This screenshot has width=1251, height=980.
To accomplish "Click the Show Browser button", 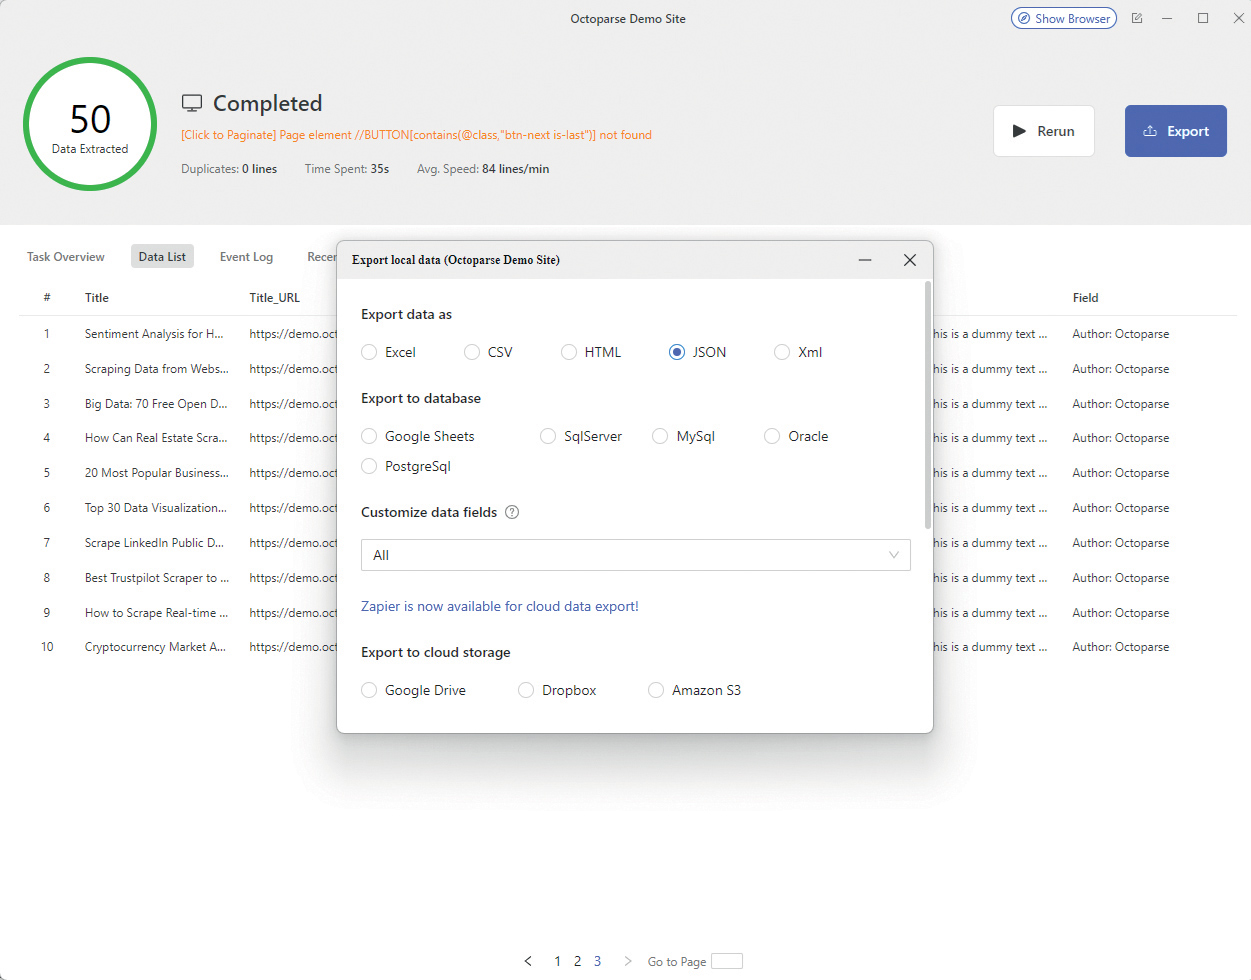I will pos(1063,18).
